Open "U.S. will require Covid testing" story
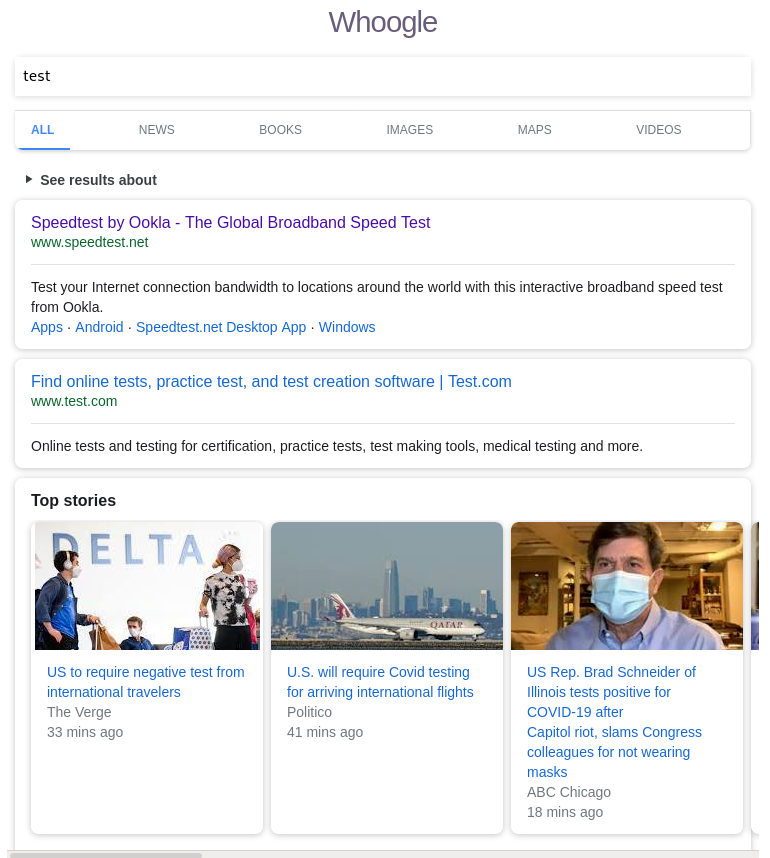 click(380, 682)
